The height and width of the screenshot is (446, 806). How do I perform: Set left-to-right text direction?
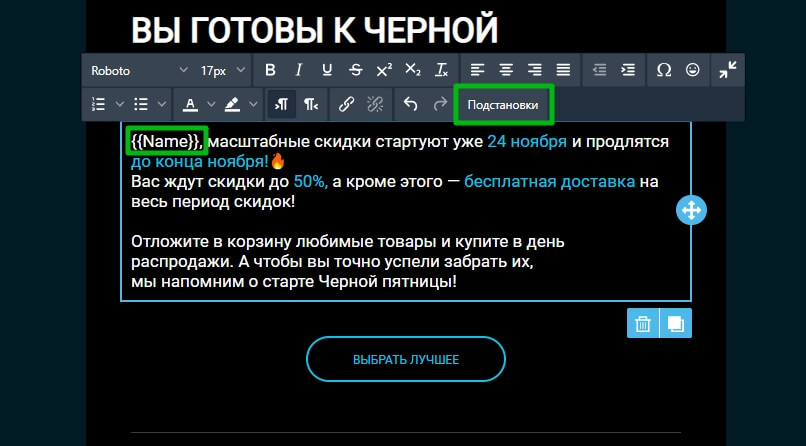[x=282, y=104]
